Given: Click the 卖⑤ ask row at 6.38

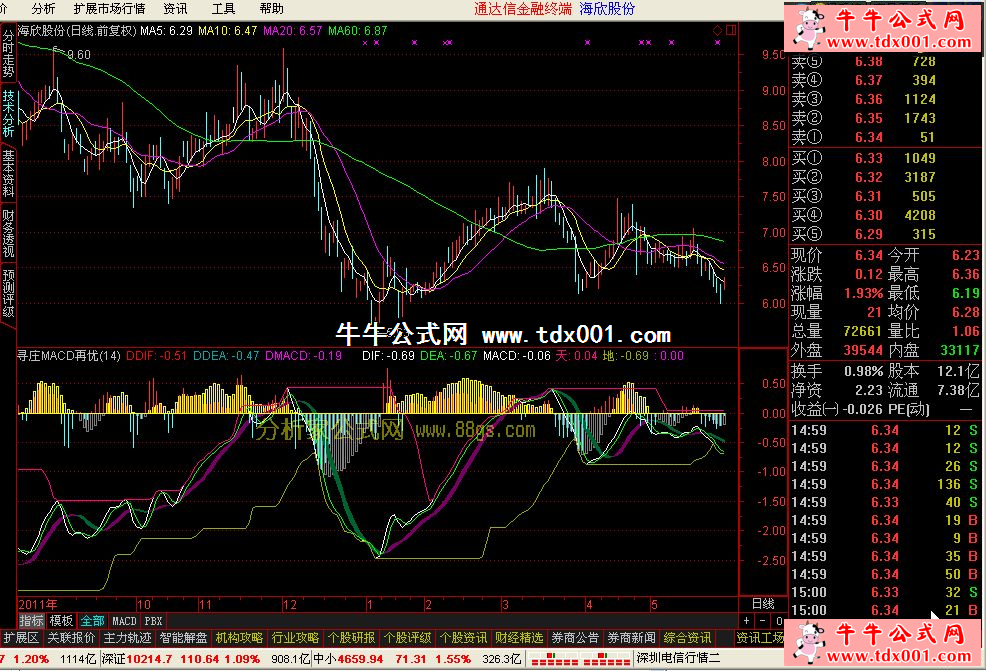Looking at the screenshot, I should (885, 61).
